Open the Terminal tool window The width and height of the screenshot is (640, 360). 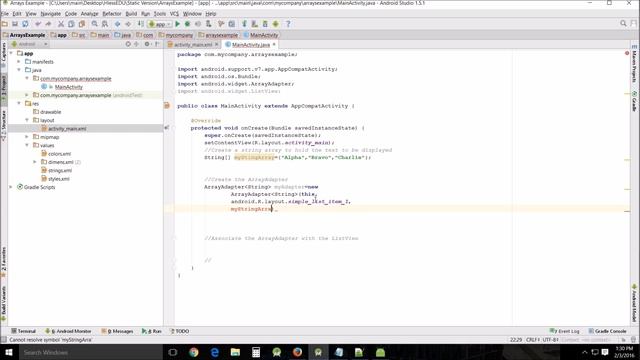[x=23, y=331]
